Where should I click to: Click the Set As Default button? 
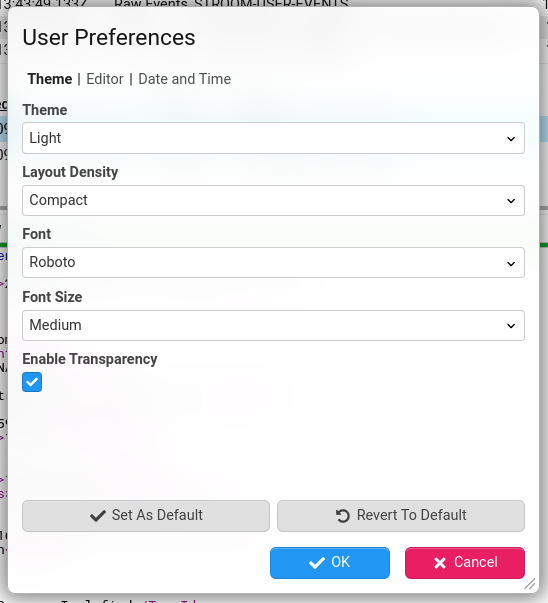tap(146, 516)
